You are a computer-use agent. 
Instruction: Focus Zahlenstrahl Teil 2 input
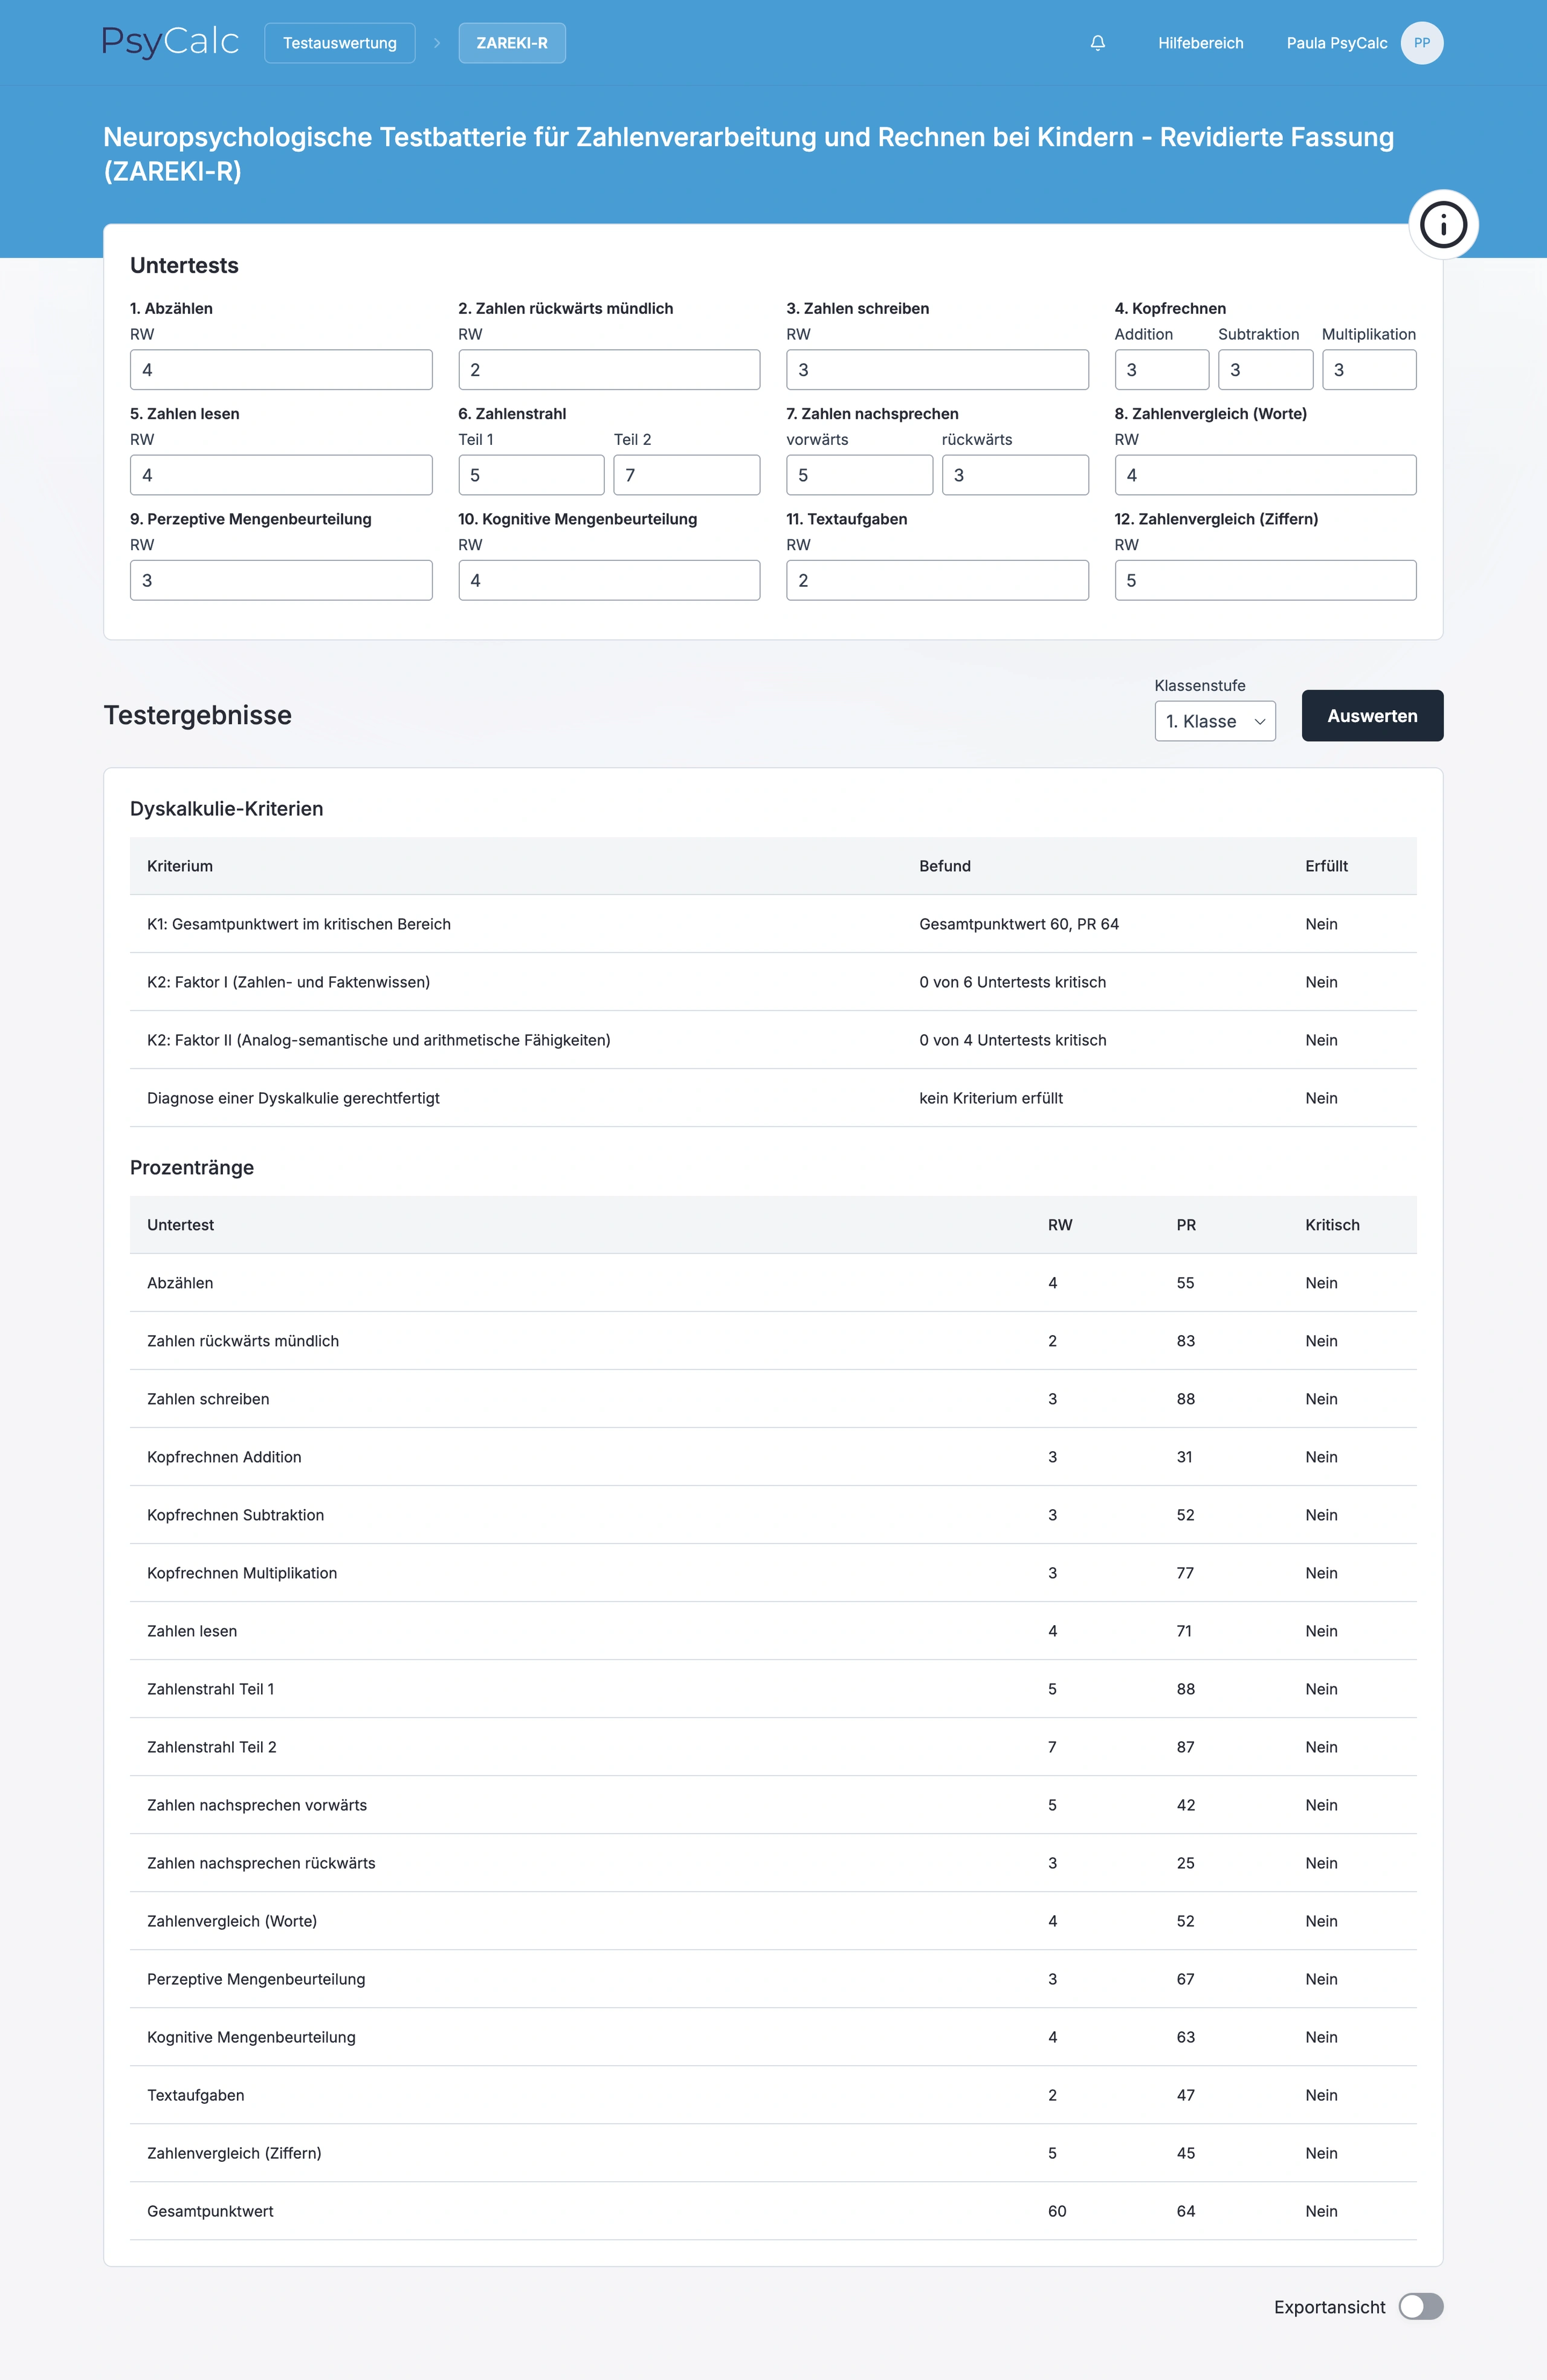[686, 475]
